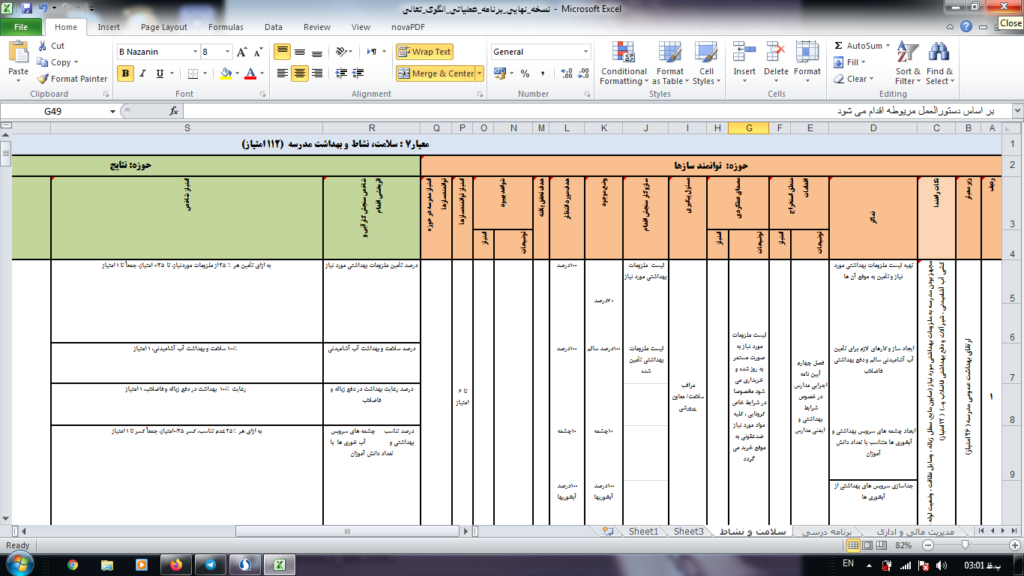Open the Format as Table gallery
The height and width of the screenshot is (576, 1024).
670,63
